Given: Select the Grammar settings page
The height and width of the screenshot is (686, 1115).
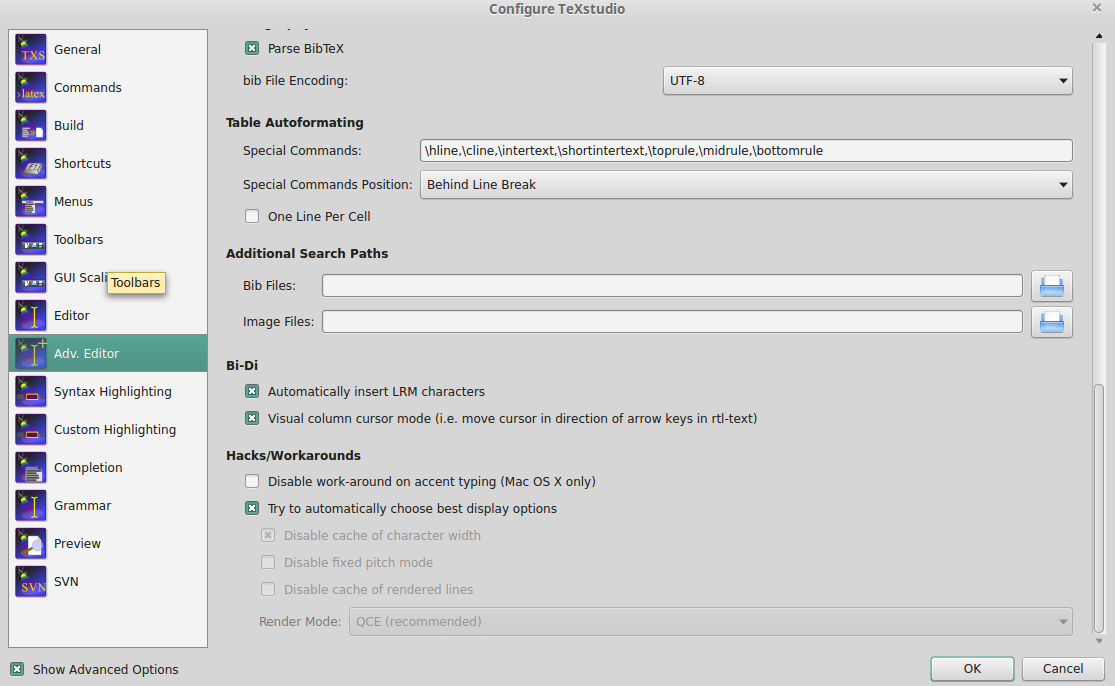Looking at the screenshot, I should tap(108, 505).
